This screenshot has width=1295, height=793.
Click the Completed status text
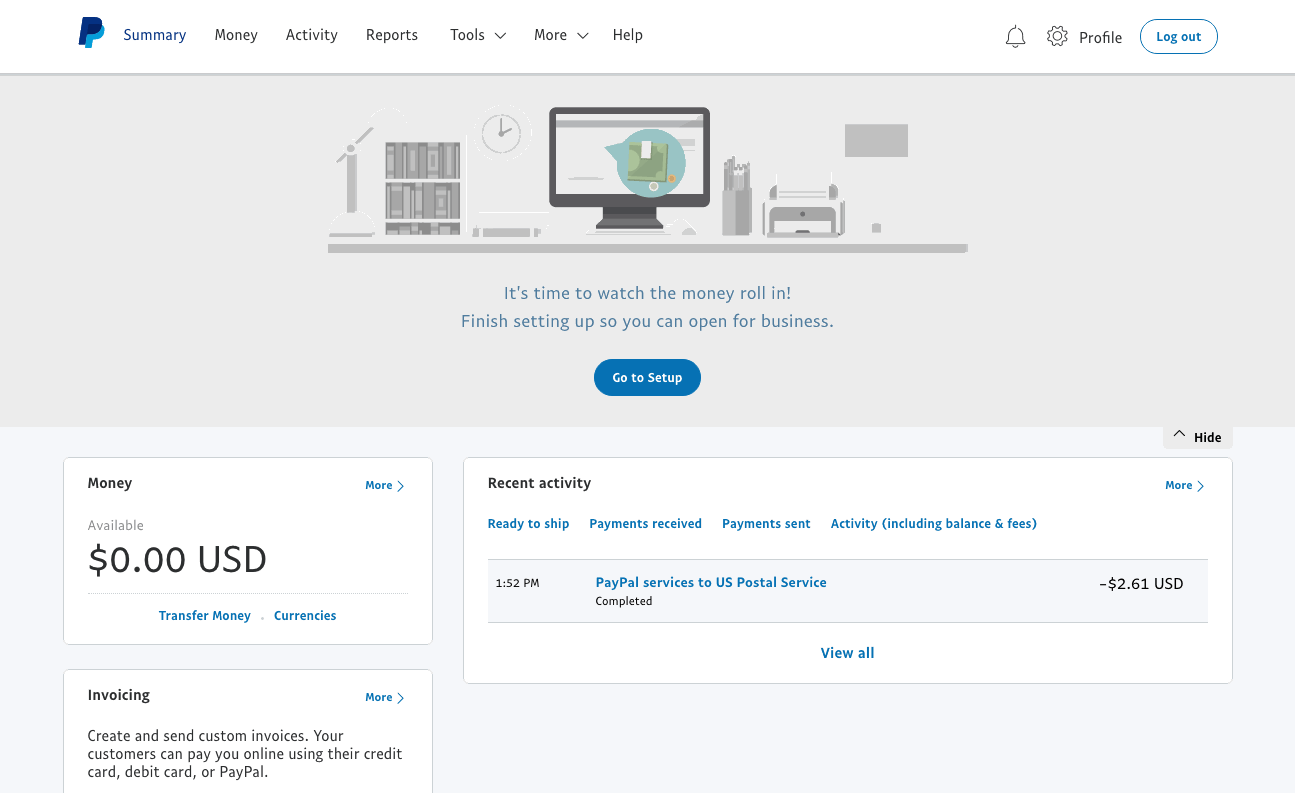tap(624, 602)
